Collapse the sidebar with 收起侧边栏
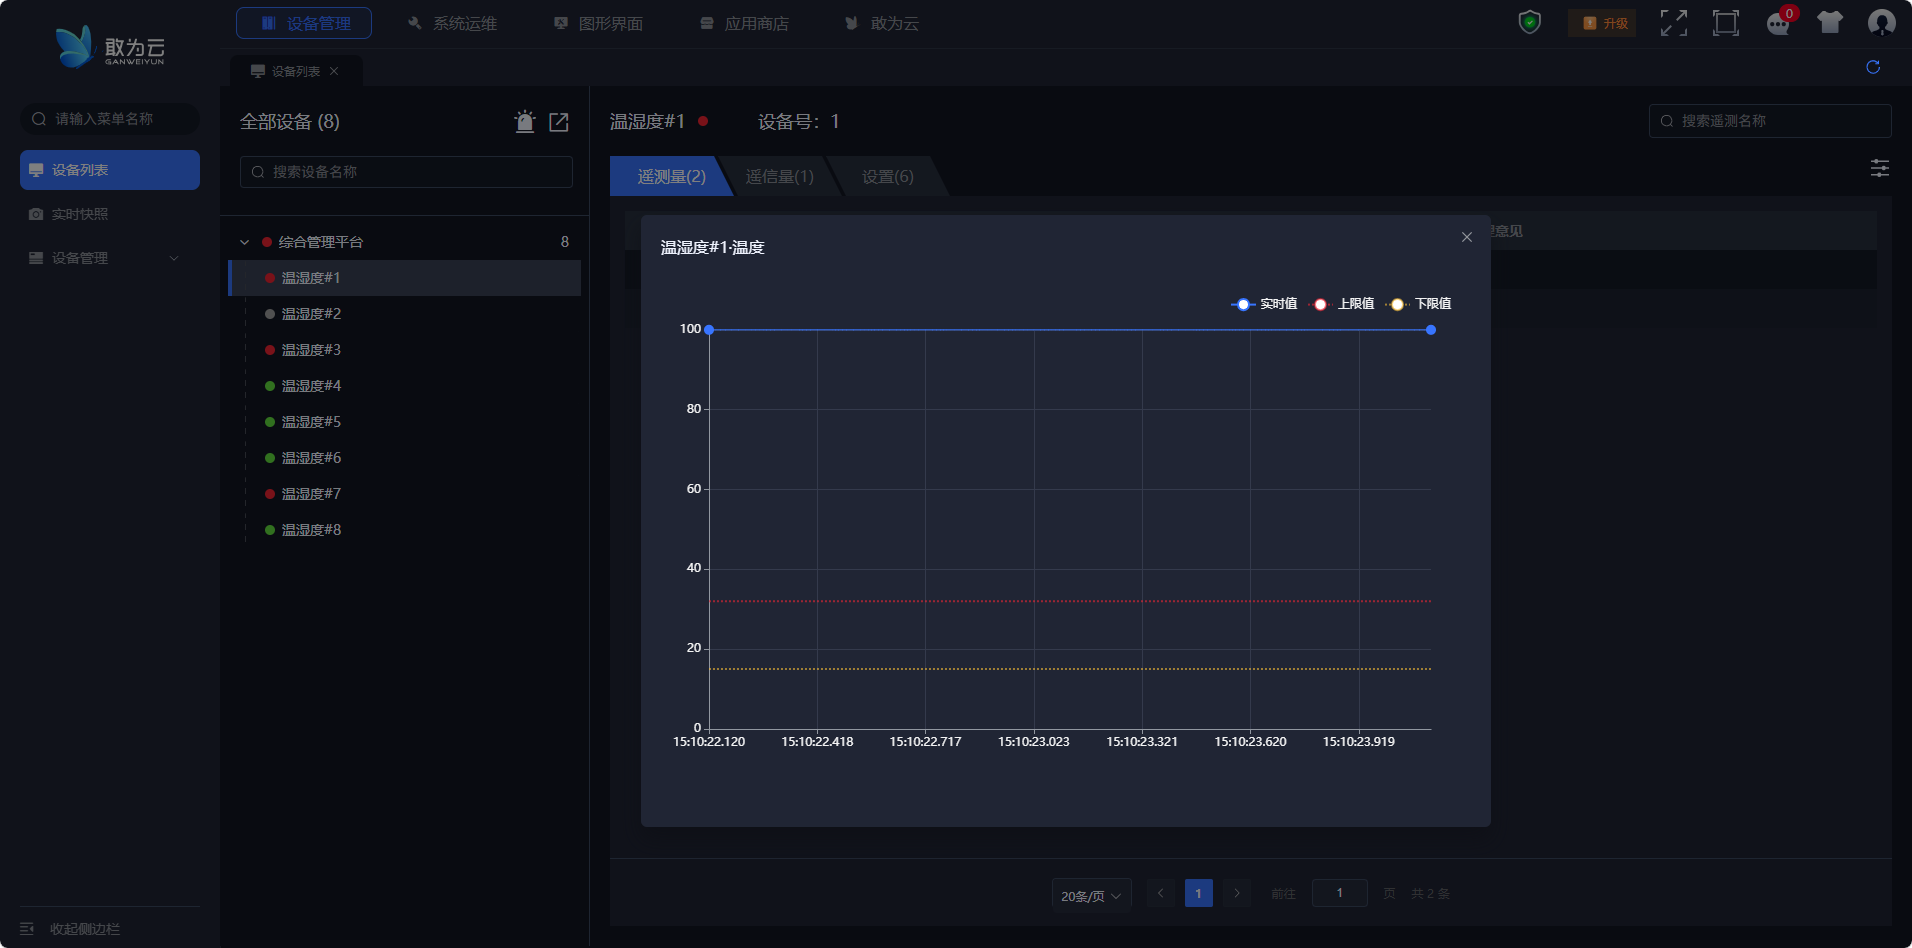 pyautogui.click(x=70, y=929)
